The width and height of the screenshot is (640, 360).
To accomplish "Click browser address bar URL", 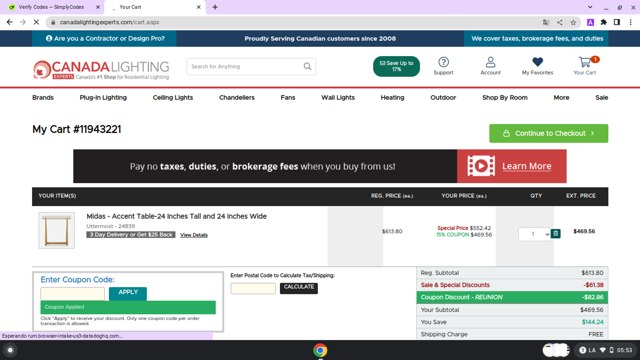I will click(109, 22).
